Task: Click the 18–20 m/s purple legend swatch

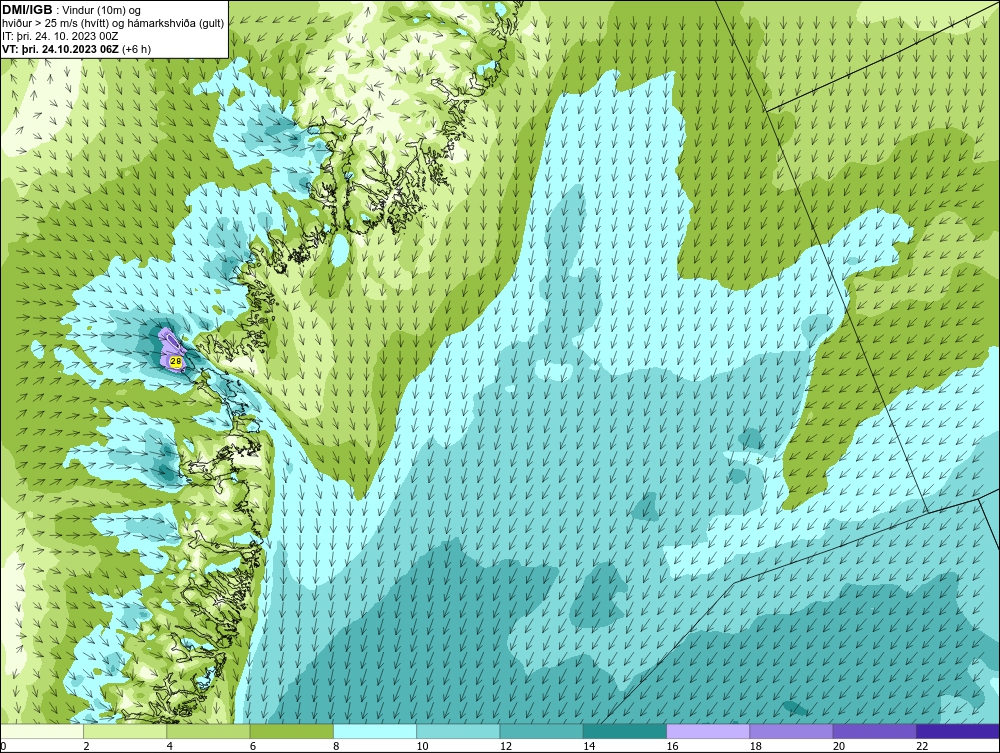Action: pos(791,731)
